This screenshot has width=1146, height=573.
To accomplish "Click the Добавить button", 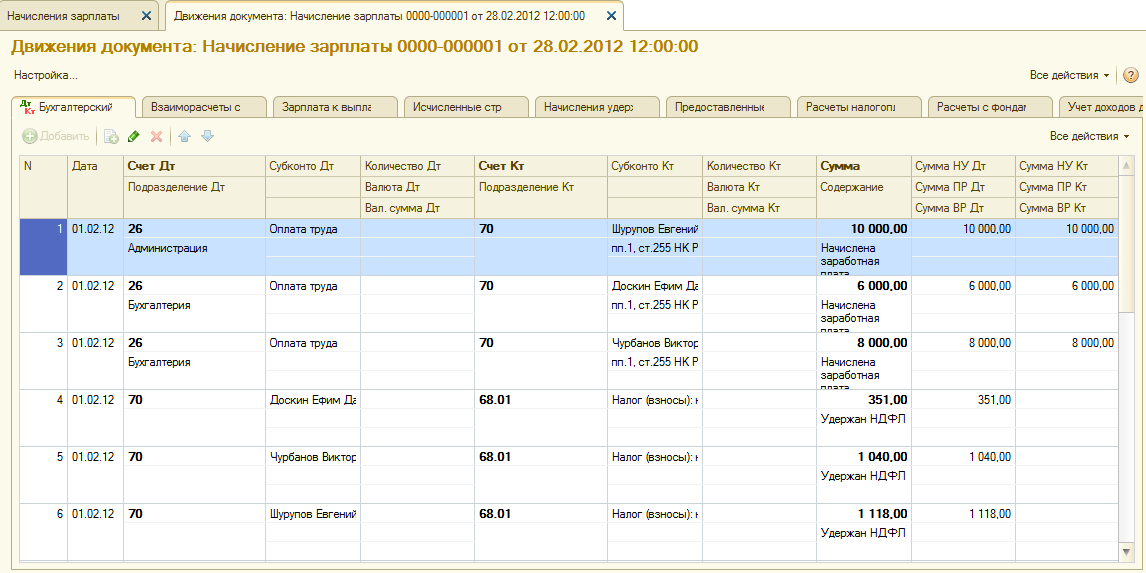I will [56, 136].
